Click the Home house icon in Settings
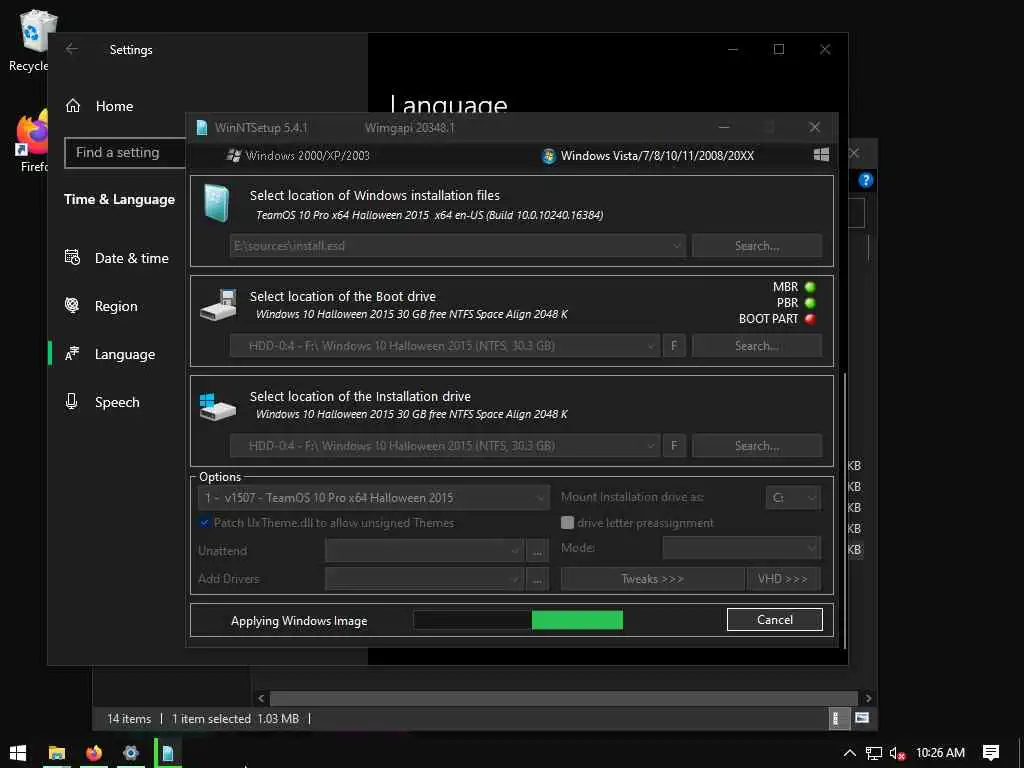Screen dimensions: 1024x768 pos(73,106)
